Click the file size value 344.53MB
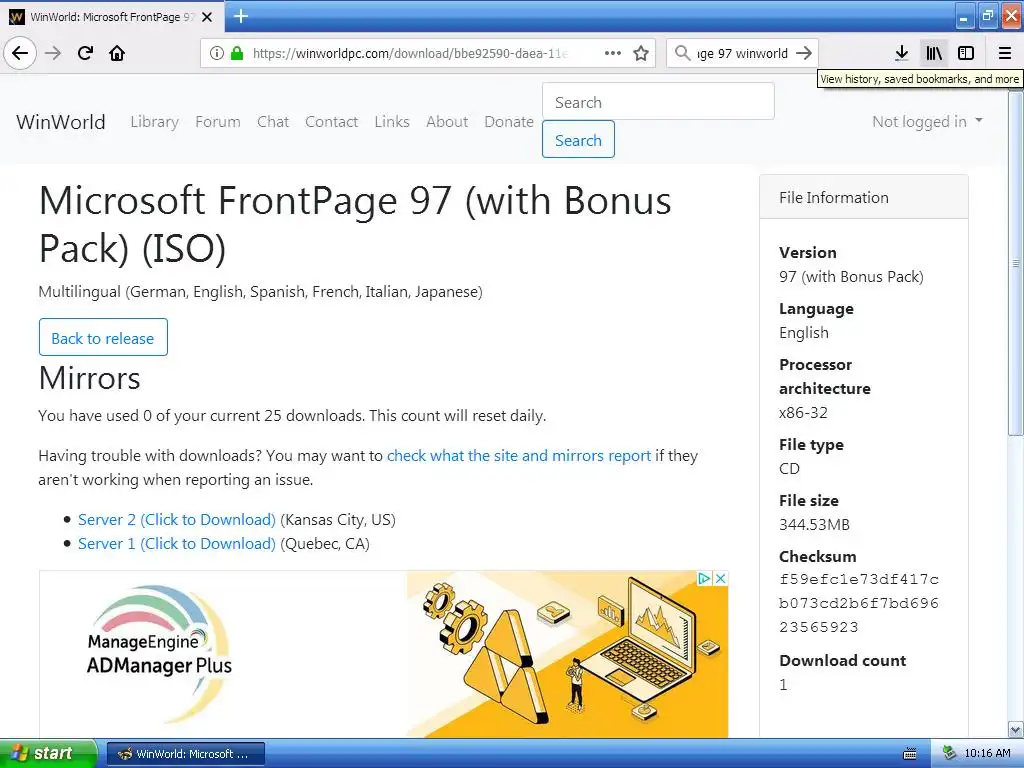Image resolution: width=1024 pixels, height=768 pixels. pyautogui.click(x=814, y=524)
